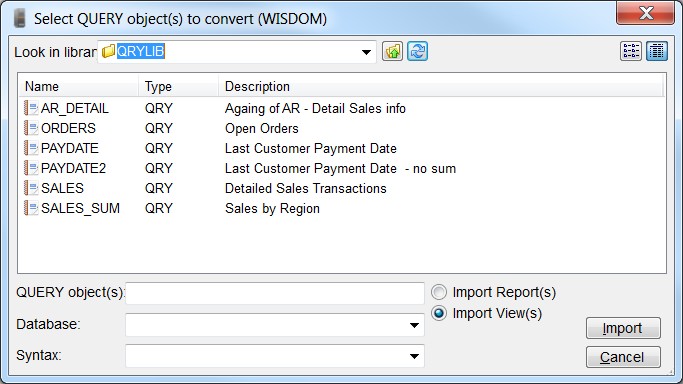The height and width of the screenshot is (384, 683).
Task: Click the SALES_SUM query icon
Action: [31, 208]
